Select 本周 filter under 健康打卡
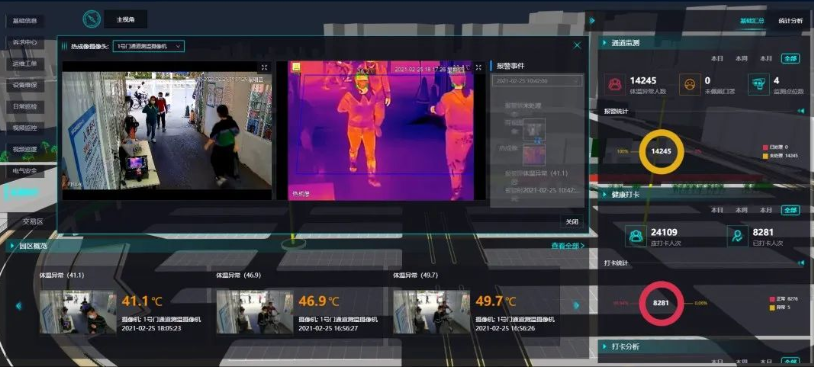This screenshot has height=367, width=814. 741,210
